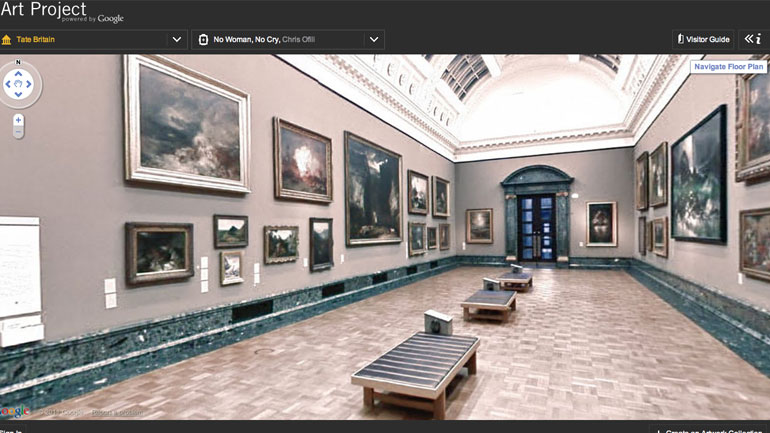This screenshot has width=770, height=433.
Task: Open the No Woman, No Cry artwork dropdown
Action: pos(288,40)
